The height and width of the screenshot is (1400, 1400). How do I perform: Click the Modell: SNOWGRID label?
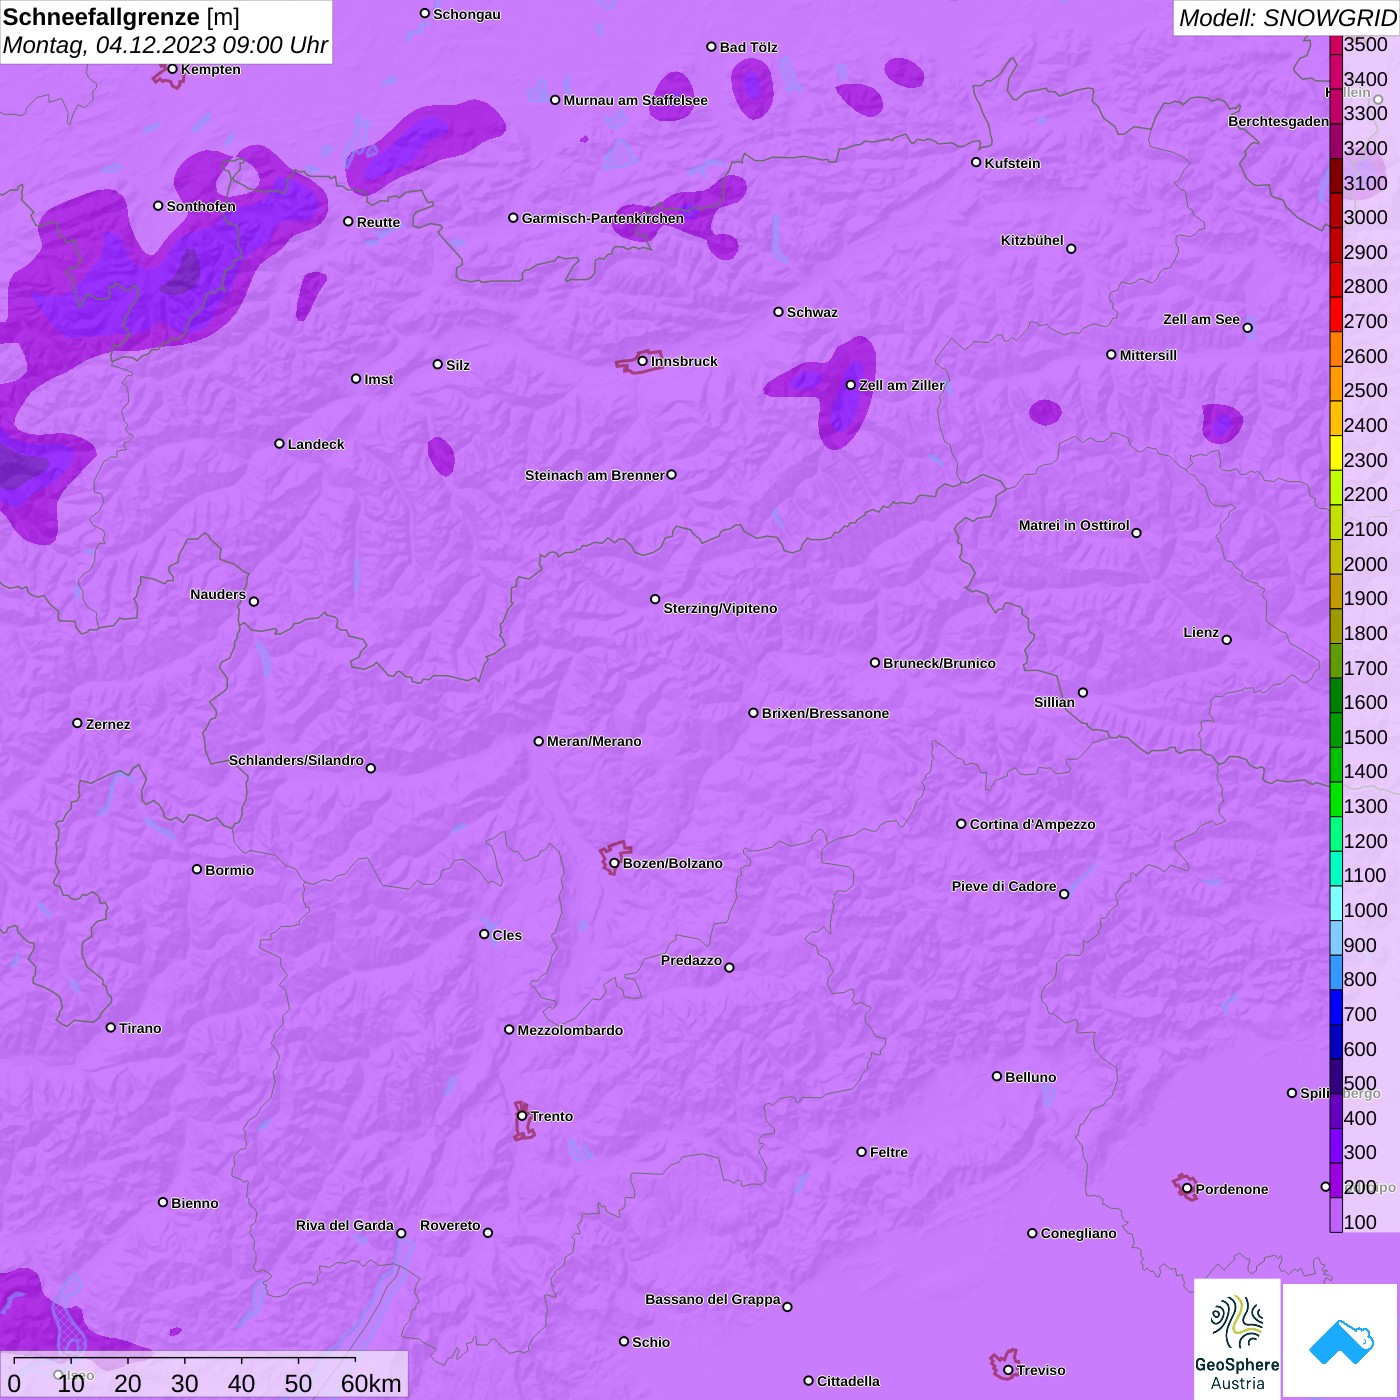1287,18
